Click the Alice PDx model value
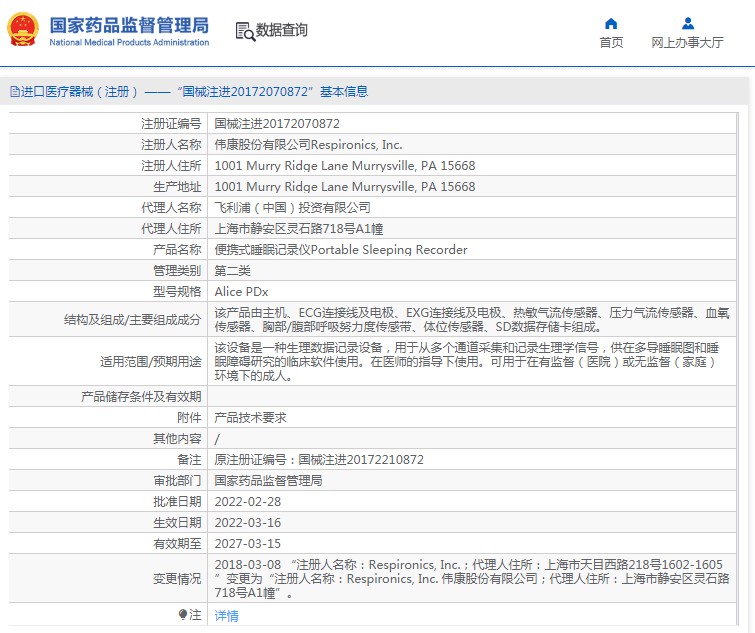The width and height of the screenshot is (755, 633). coord(241,292)
